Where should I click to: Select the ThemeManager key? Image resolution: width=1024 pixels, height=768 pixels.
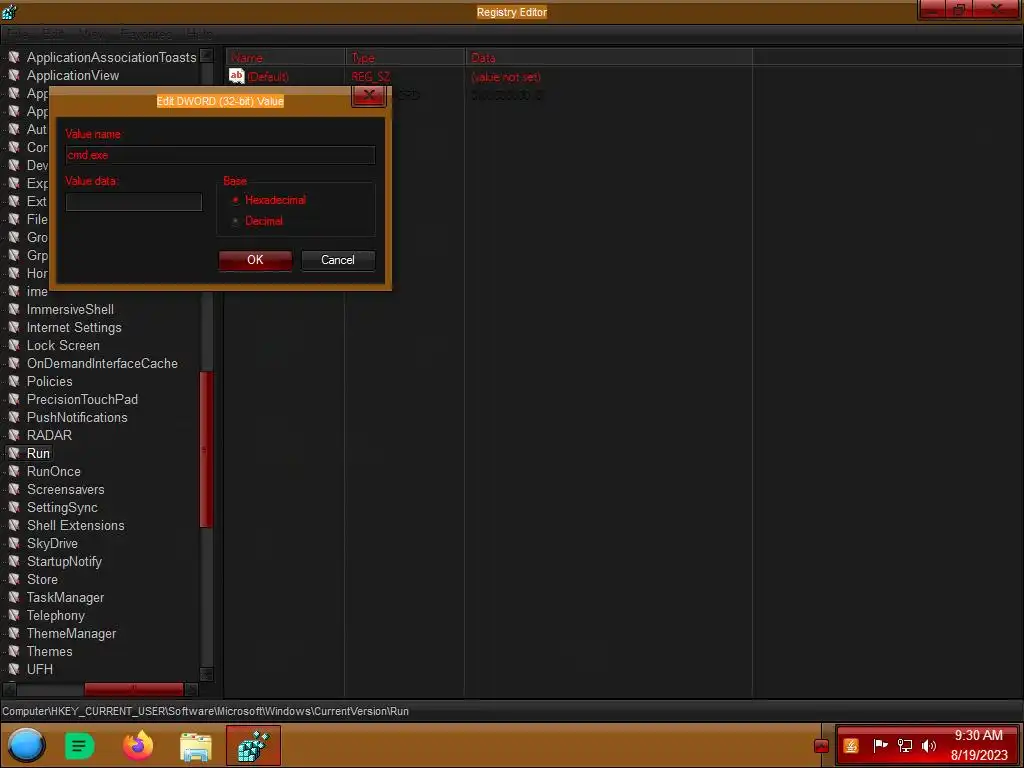(x=71, y=633)
